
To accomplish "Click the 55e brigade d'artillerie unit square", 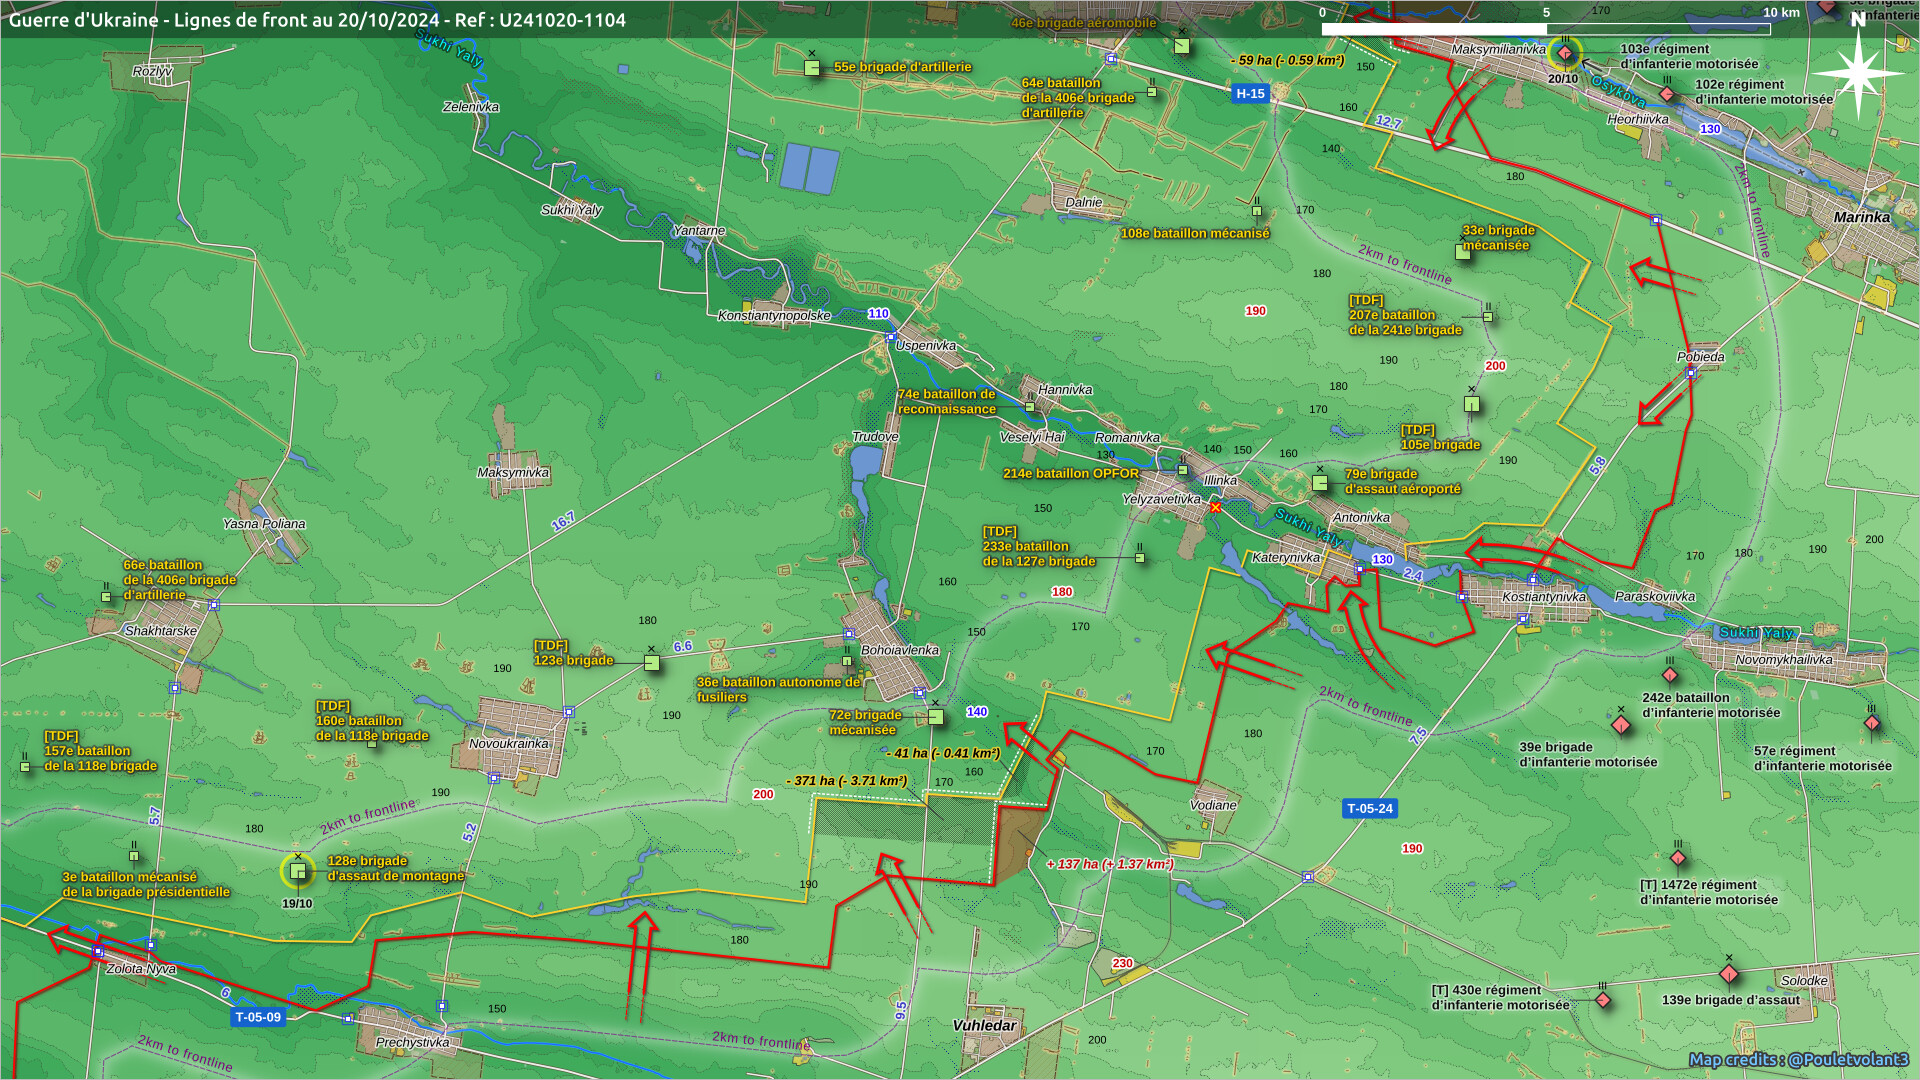I will 812,68.
